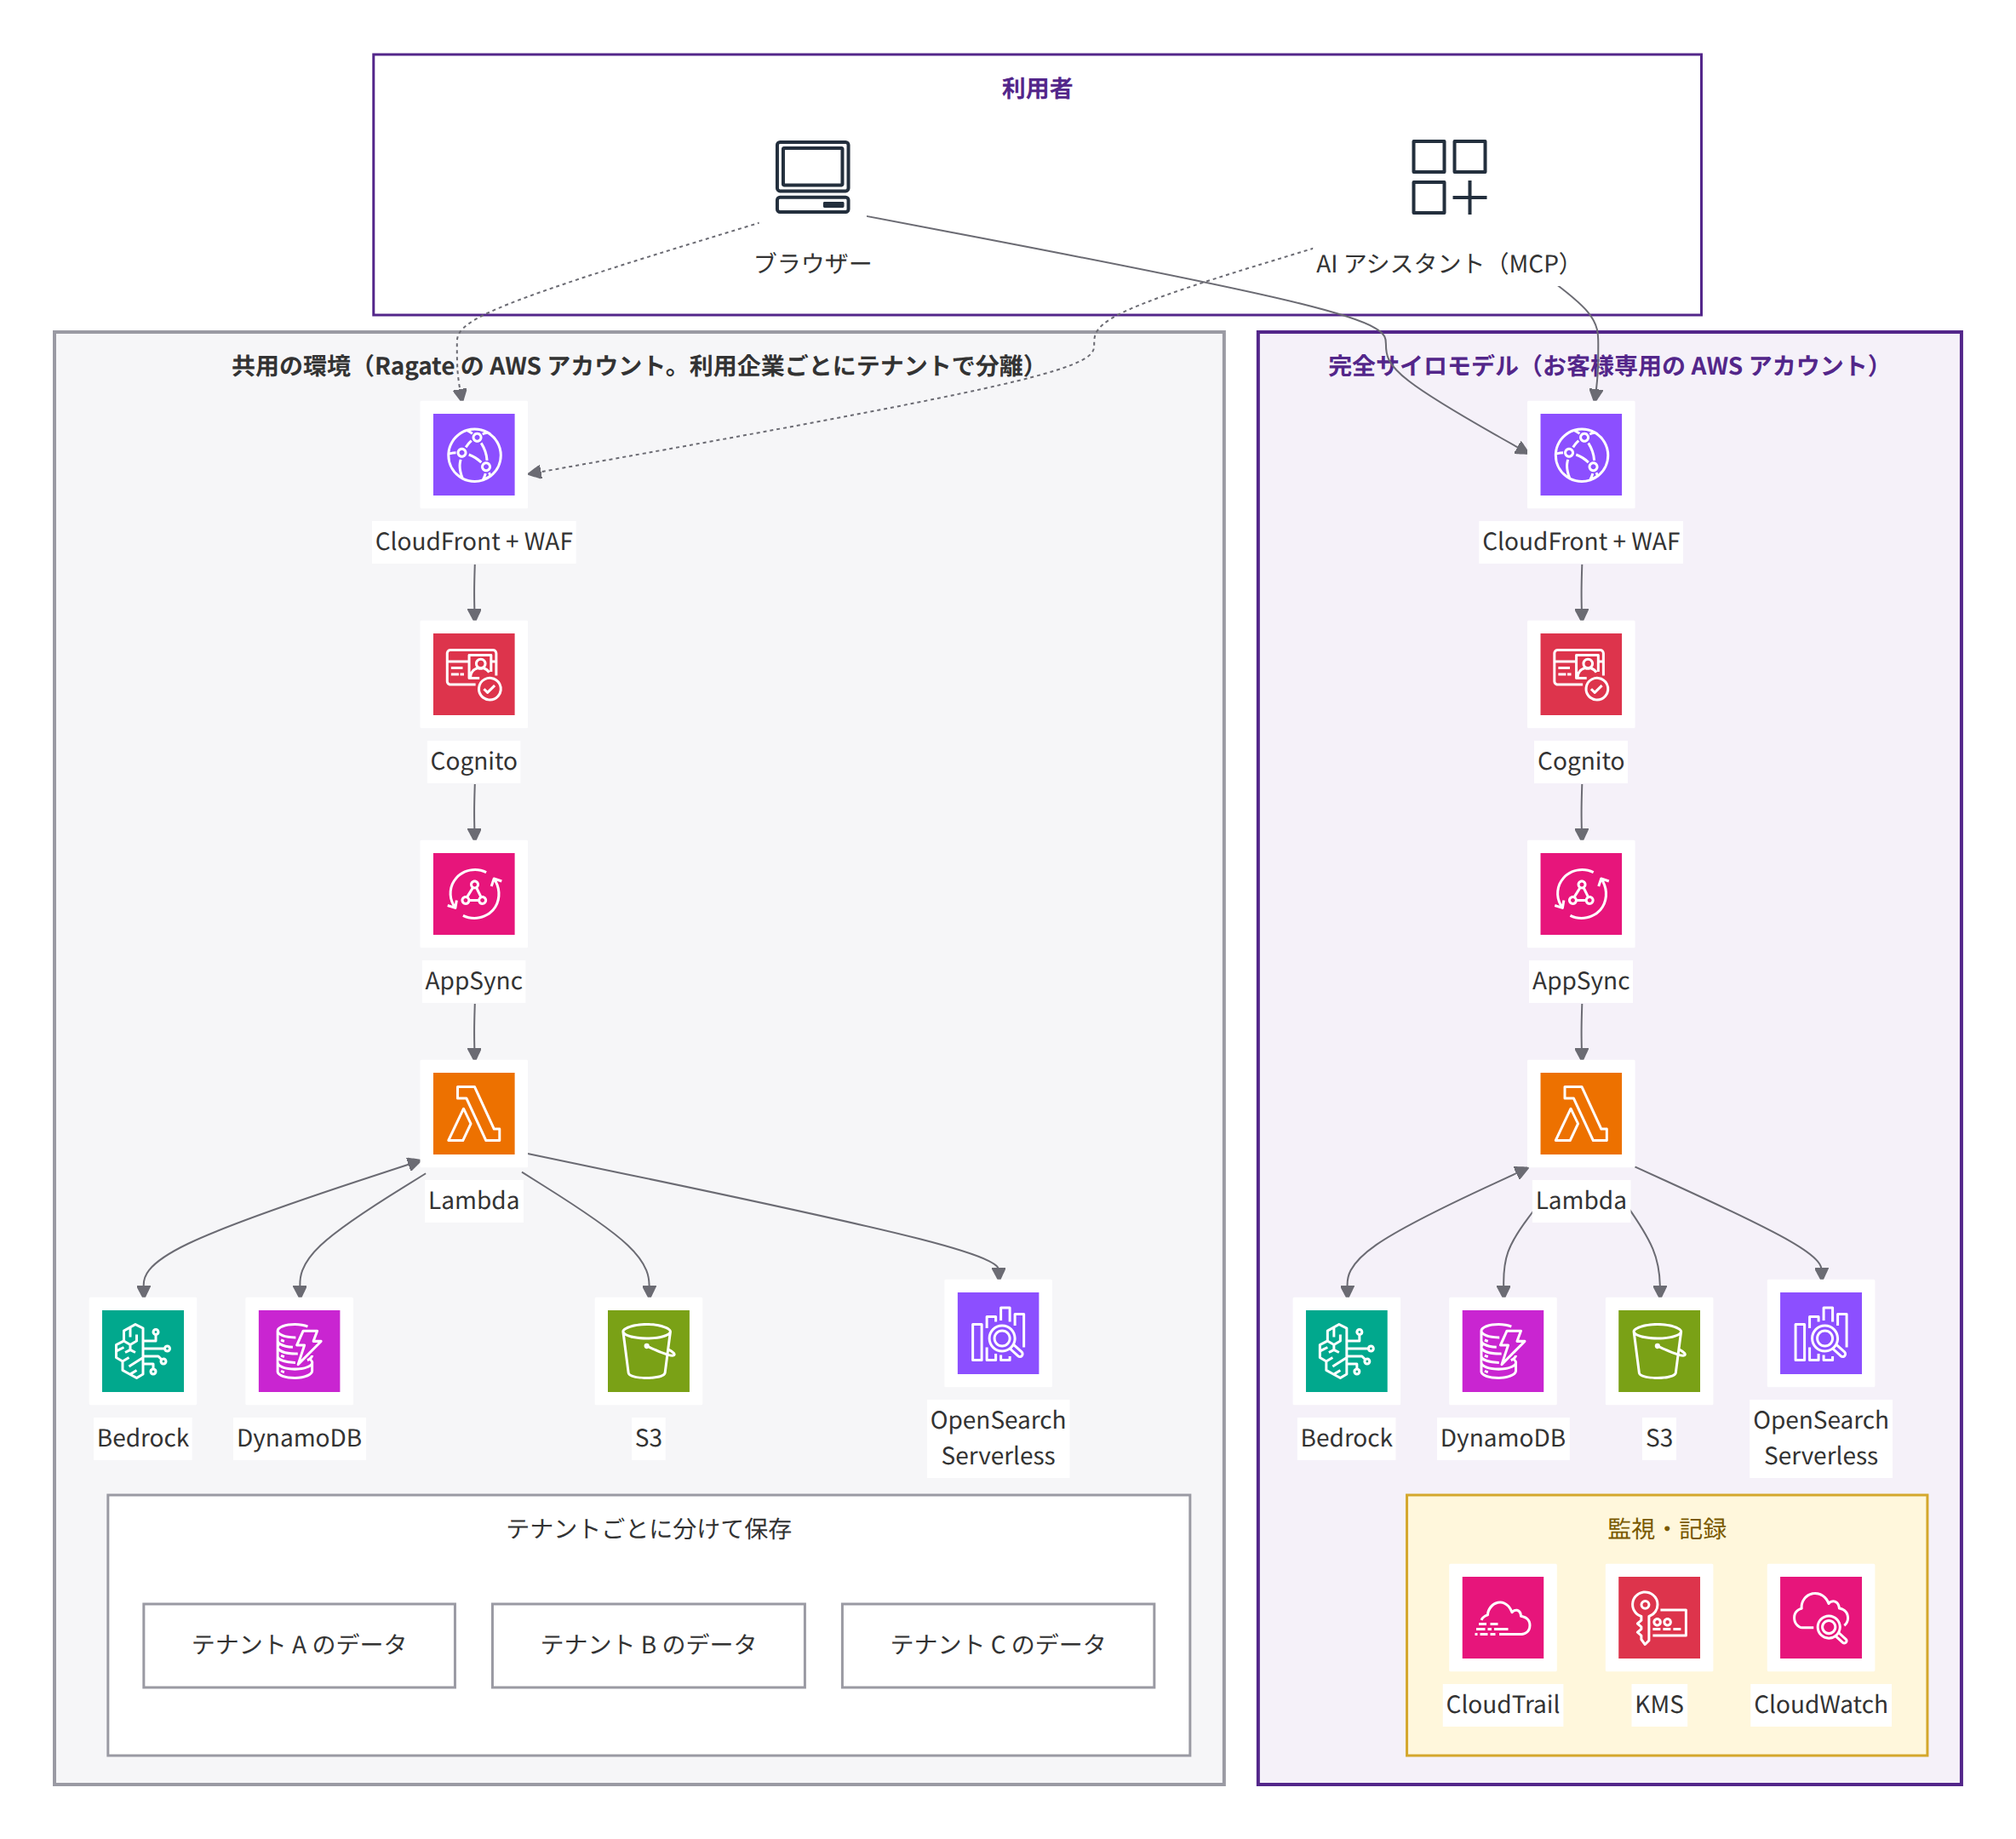The height and width of the screenshot is (1839, 2016).
Task: Select Lambda icon in shared environment
Action: point(473,1114)
